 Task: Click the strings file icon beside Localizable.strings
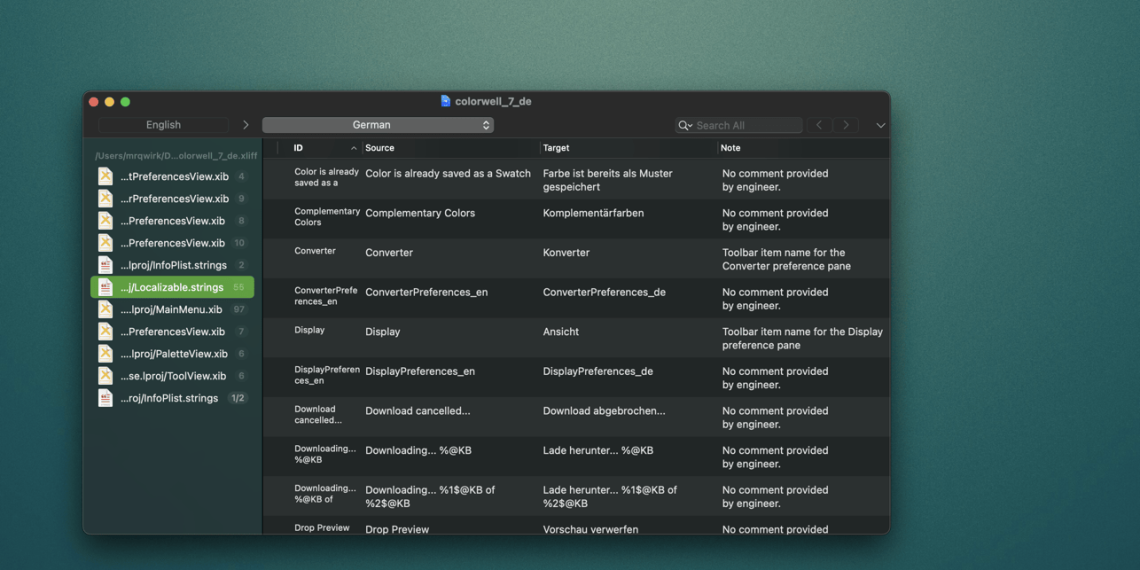coord(105,288)
